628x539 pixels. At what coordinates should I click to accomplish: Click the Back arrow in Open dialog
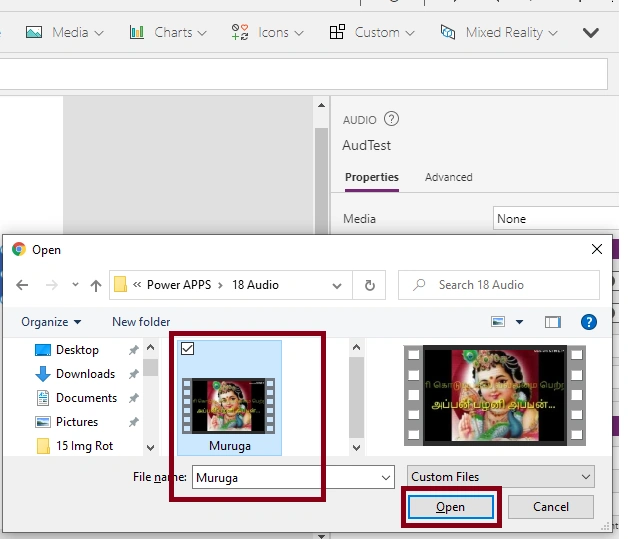click(22, 285)
